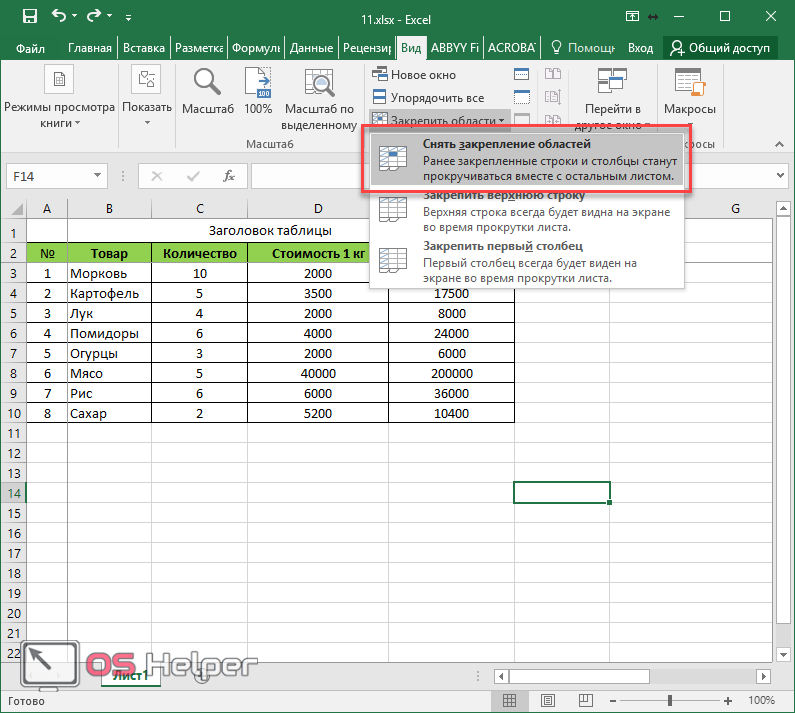Image resolution: width=795 pixels, height=713 pixels.
Task: Click the zoom slider handle
Action: [x=670, y=701]
